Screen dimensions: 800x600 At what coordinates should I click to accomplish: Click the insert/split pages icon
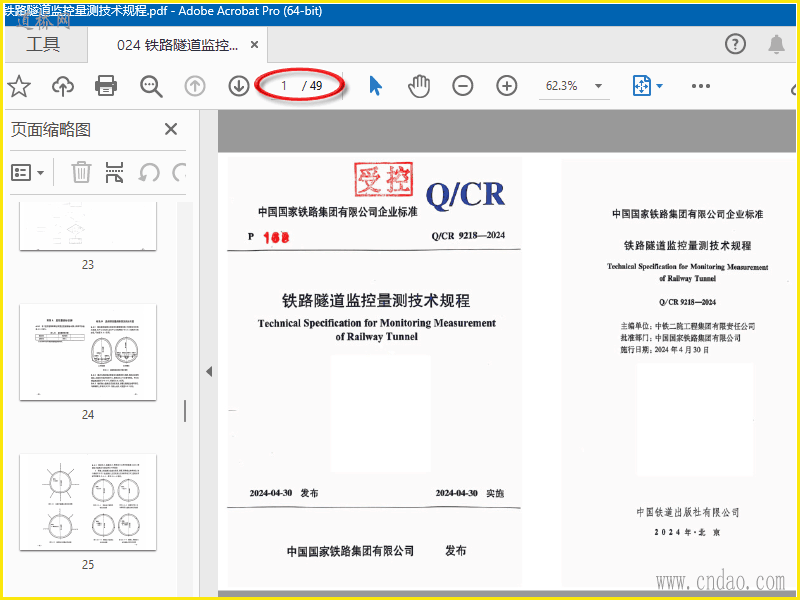pyautogui.click(x=114, y=172)
